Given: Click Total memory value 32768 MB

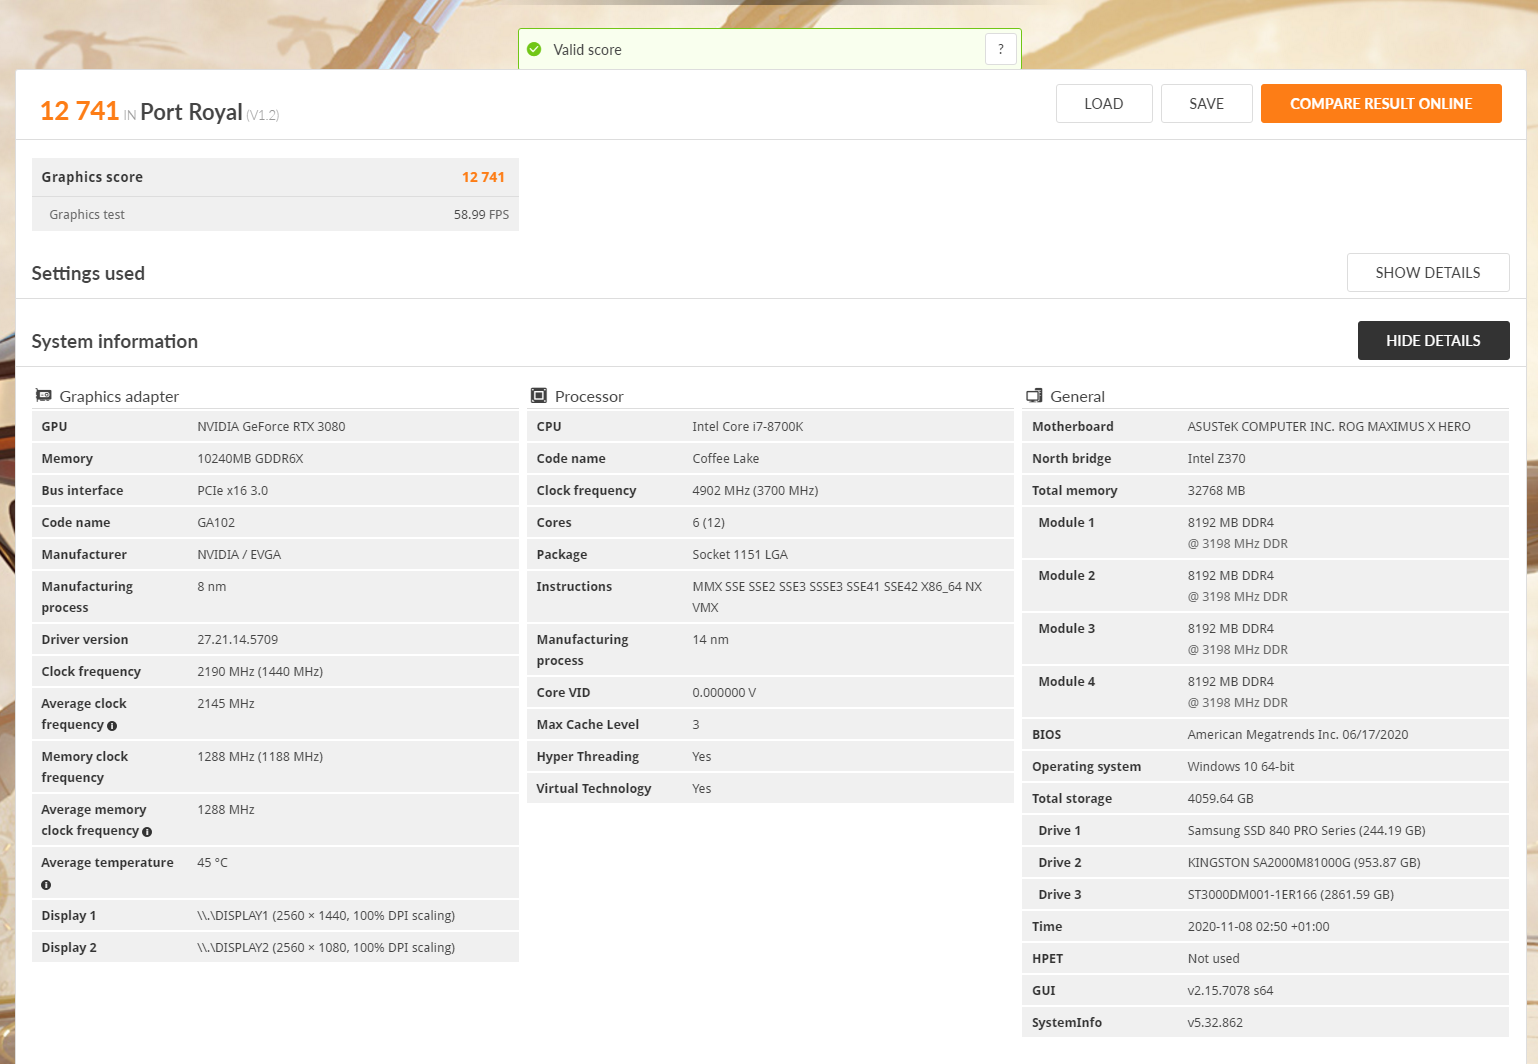Looking at the screenshot, I should [x=1216, y=490].
